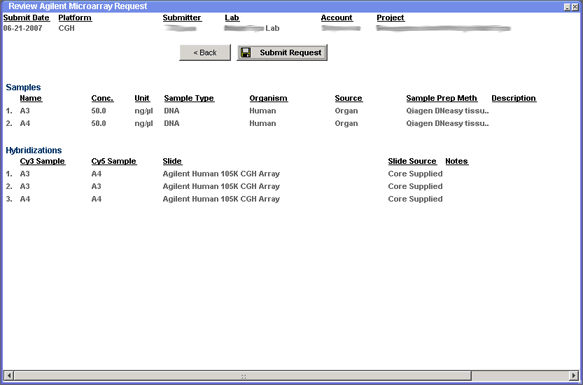Screen dimensions: 583x385
Task: Click the Samples section heading
Action: (x=23, y=87)
